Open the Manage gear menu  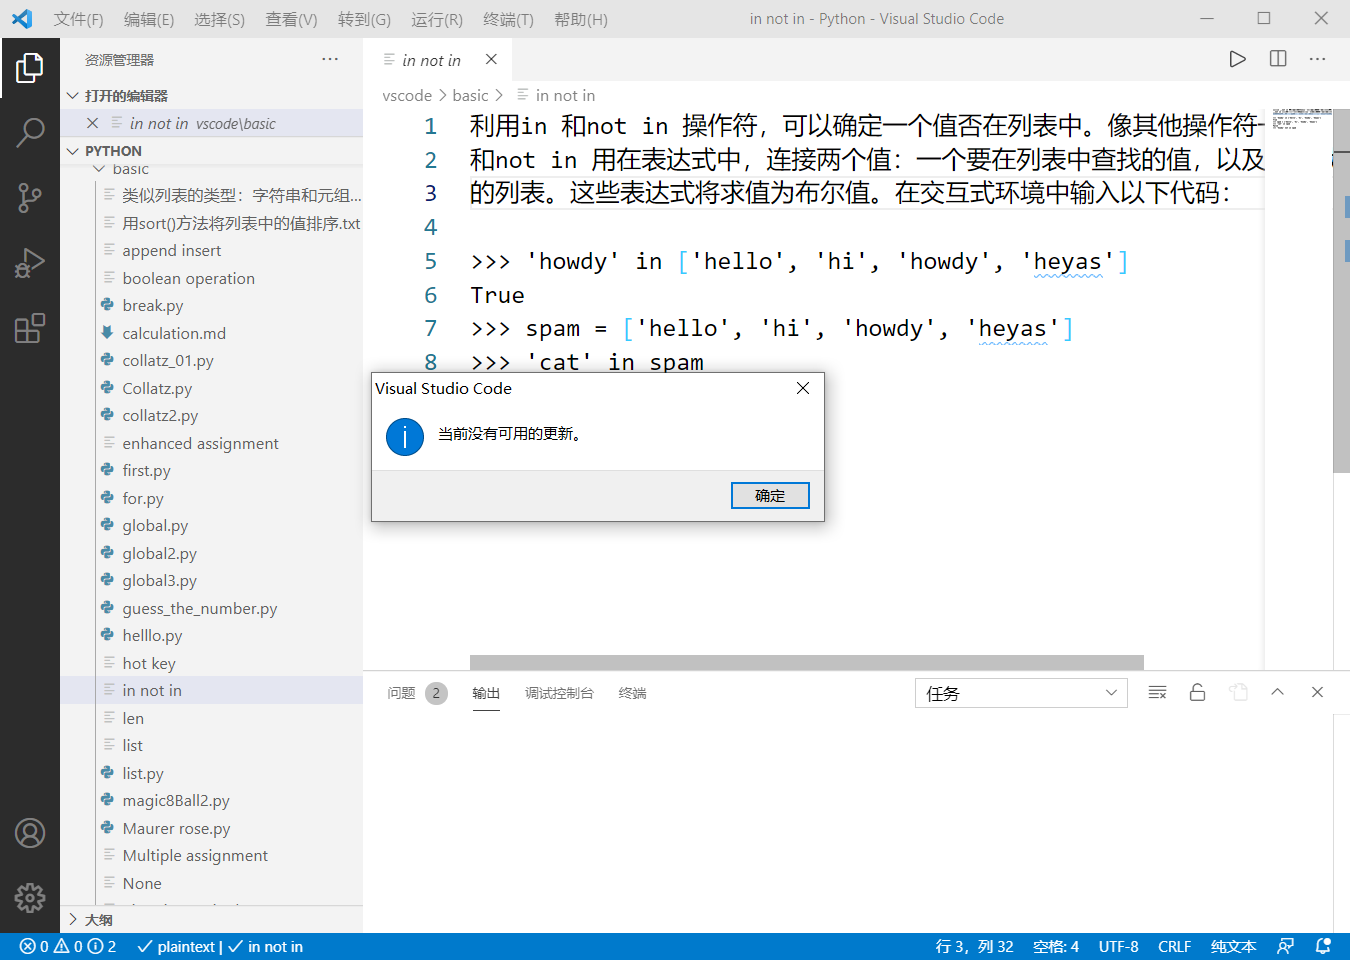pos(30,898)
